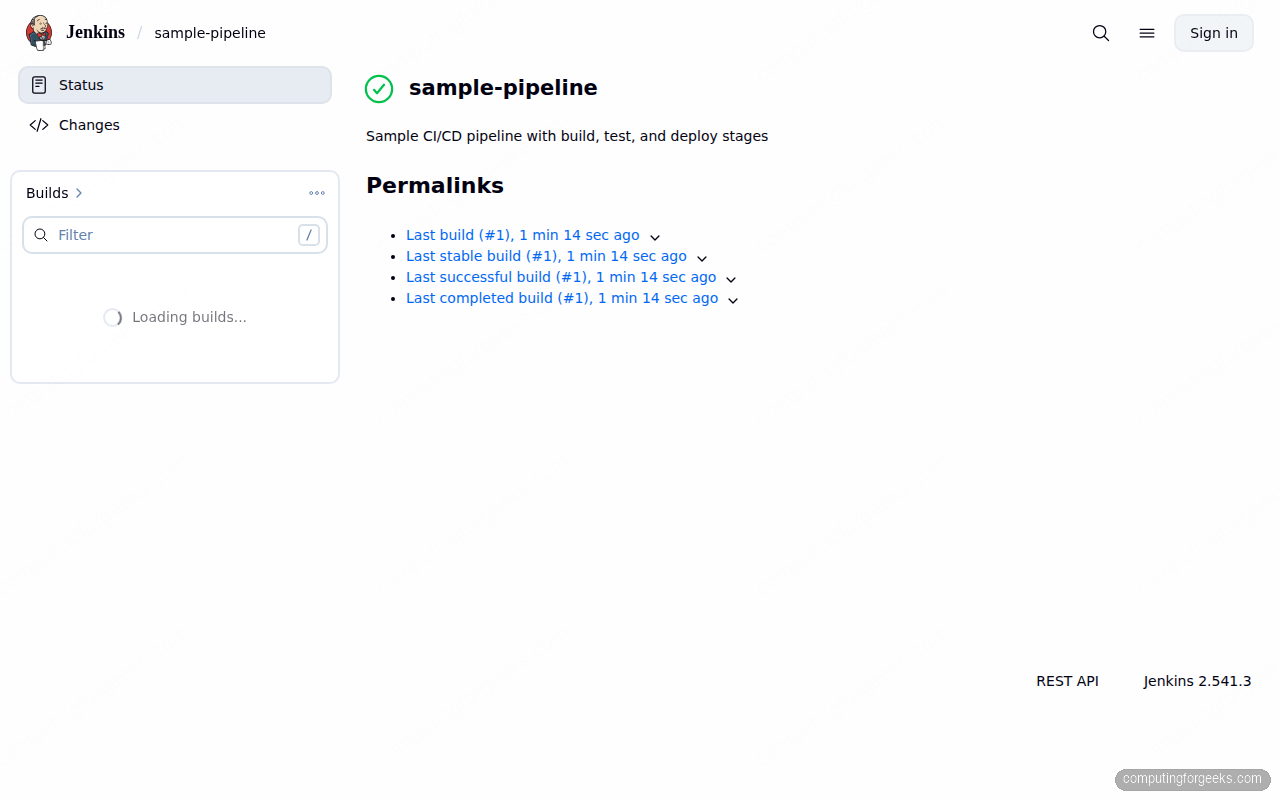Click the magnifier icon inside the filter box
The image size is (1280, 800).
41,234
